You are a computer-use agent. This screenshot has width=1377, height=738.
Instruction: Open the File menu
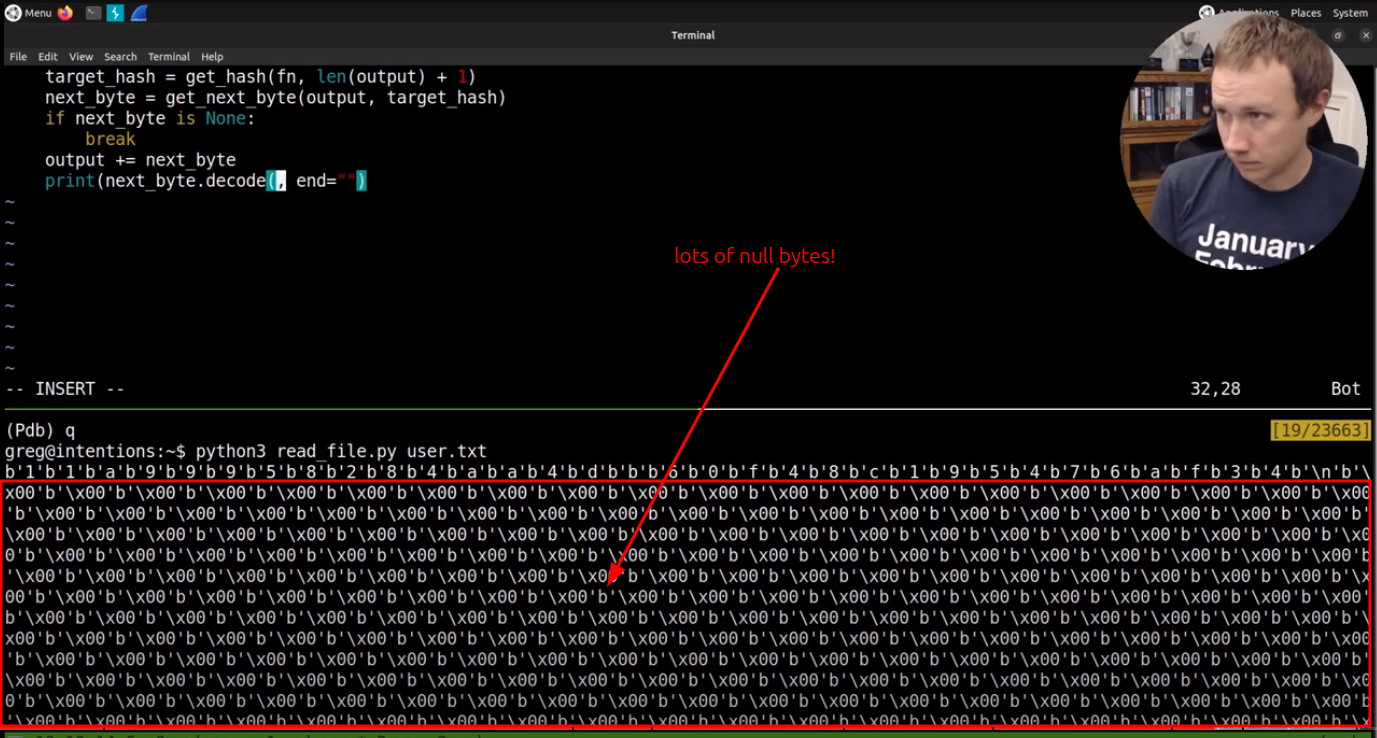tap(18, 57)
